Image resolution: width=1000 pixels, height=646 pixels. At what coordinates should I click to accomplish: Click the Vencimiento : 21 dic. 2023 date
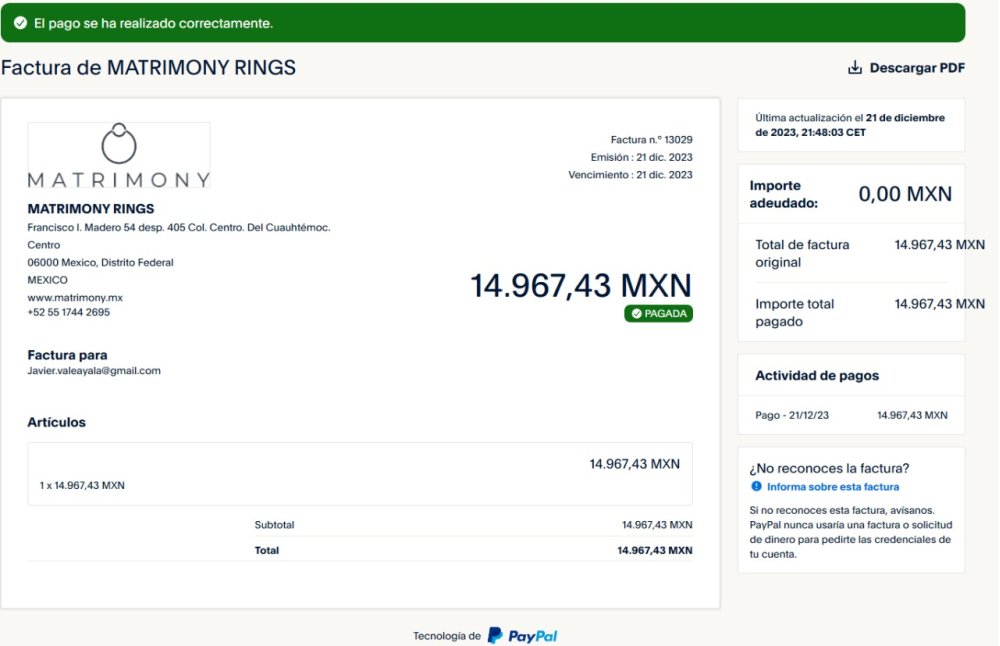630,175
